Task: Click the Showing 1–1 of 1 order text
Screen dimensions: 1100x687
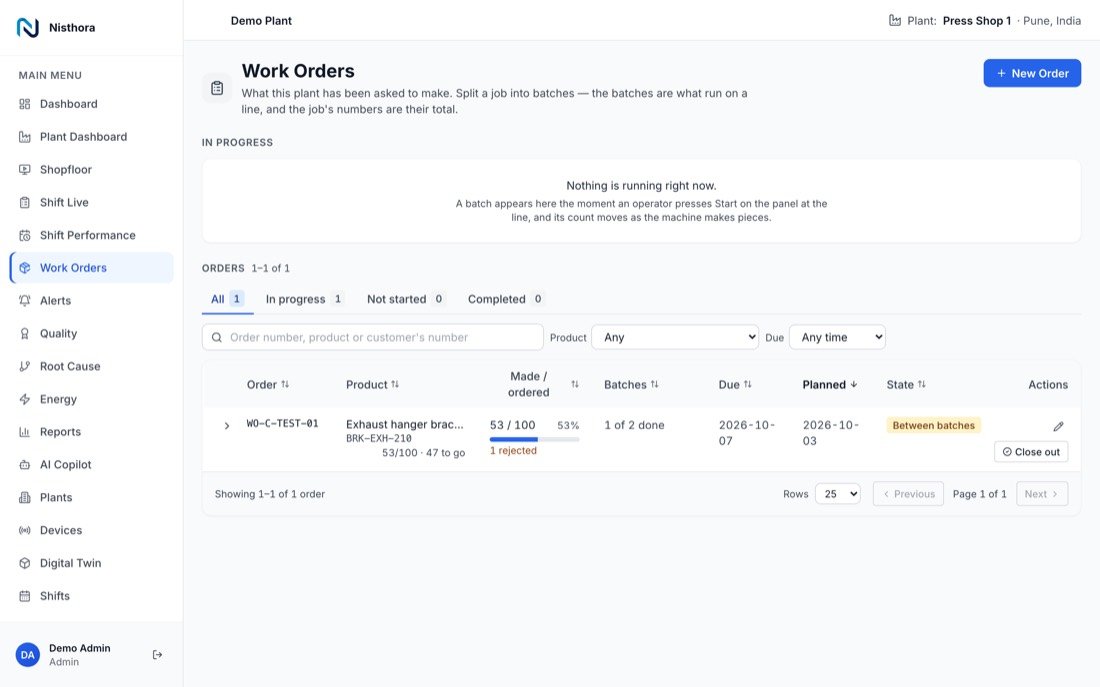Action: [269, 494]
